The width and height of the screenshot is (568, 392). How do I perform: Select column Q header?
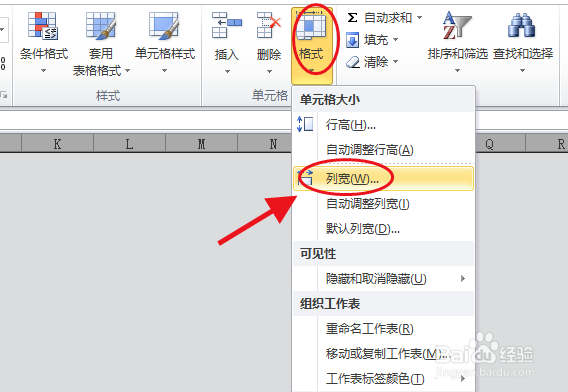500,144
